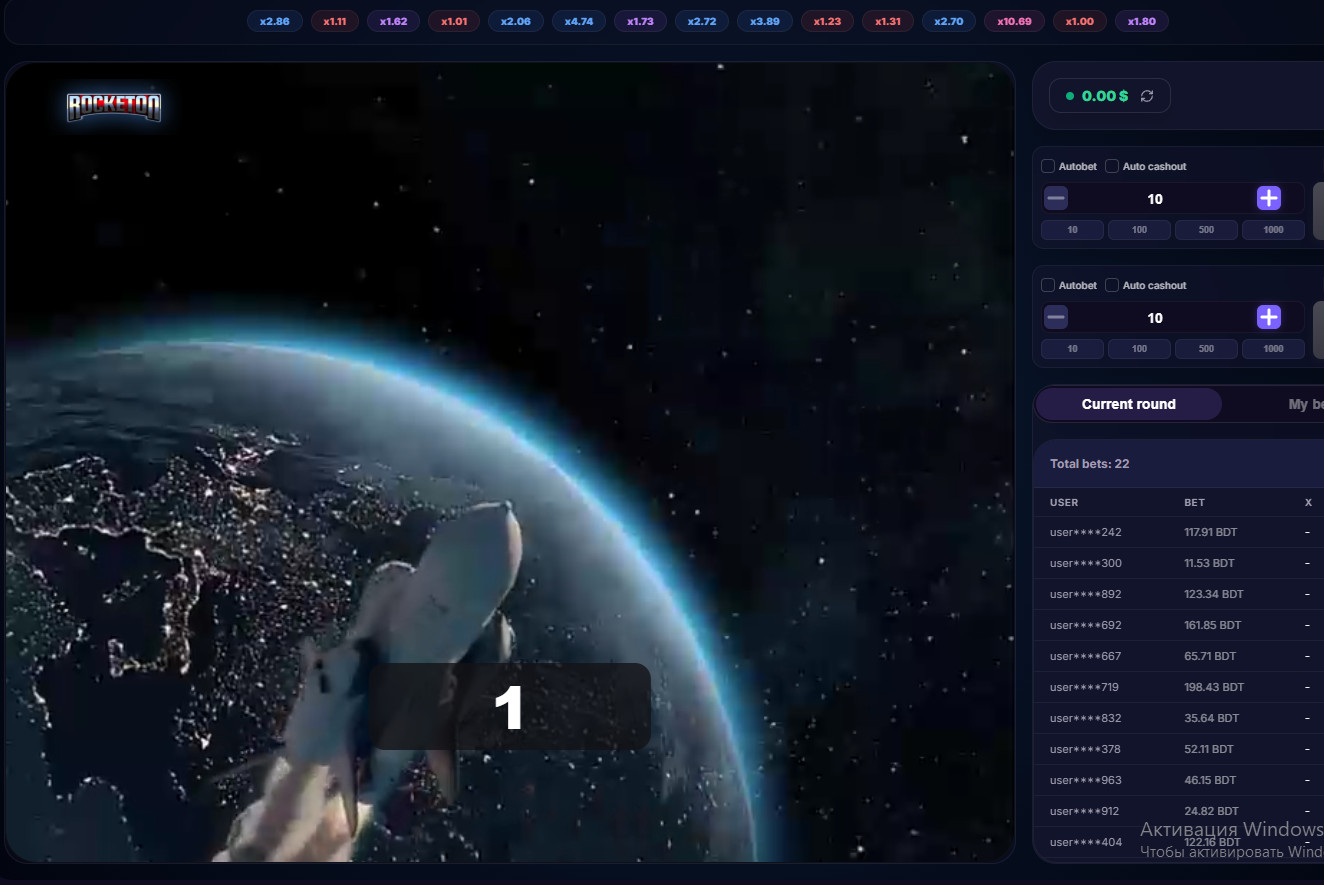Select the user****719 row

1180,687
